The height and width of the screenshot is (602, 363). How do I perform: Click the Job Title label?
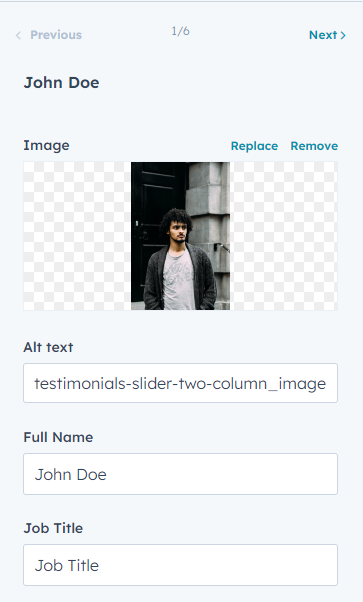point(53,528)
